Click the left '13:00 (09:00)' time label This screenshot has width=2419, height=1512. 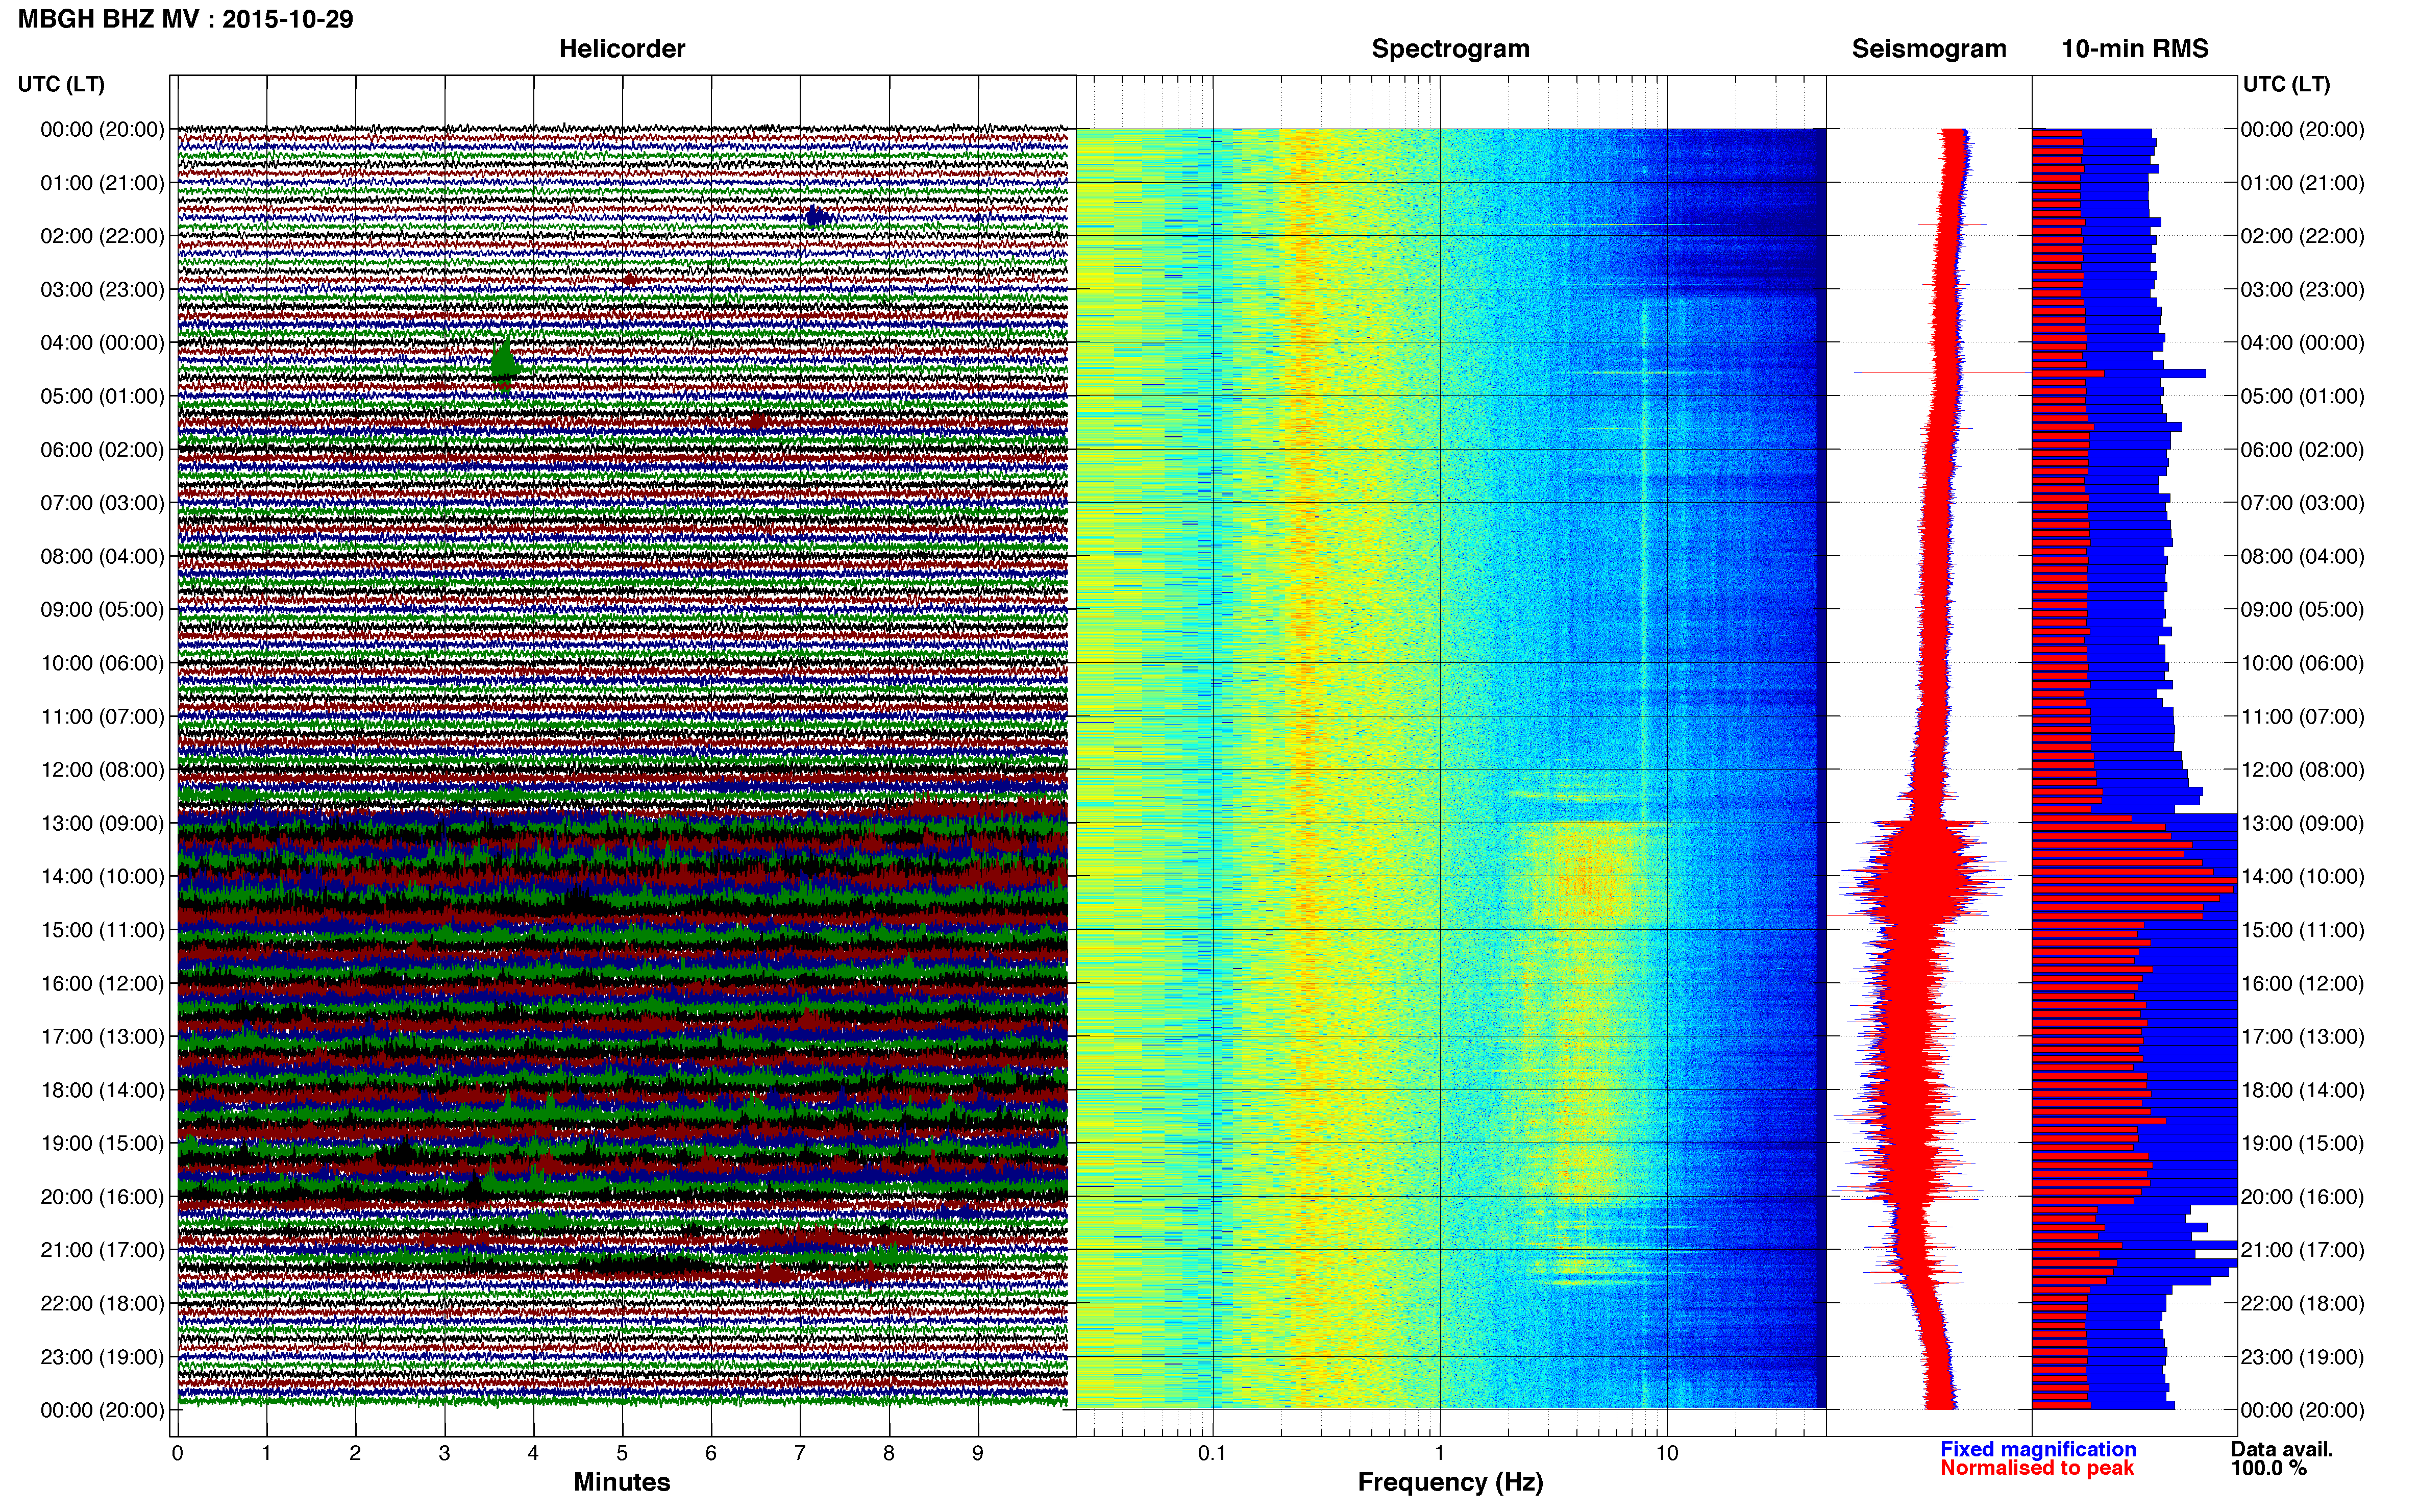coord(102,823)
